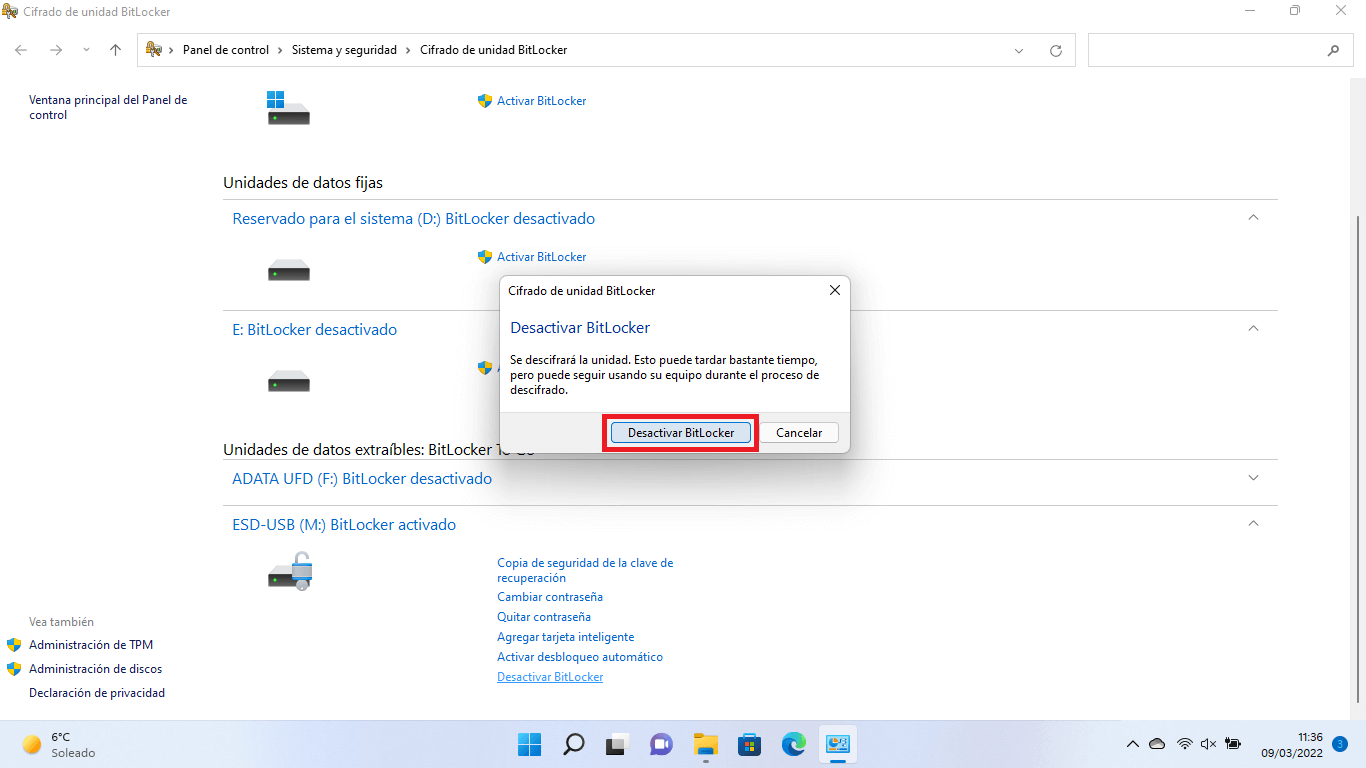The image size is (1366, 768).
Task: Click the OneDrive cloud tray icon
Action: pos(1157,744)
